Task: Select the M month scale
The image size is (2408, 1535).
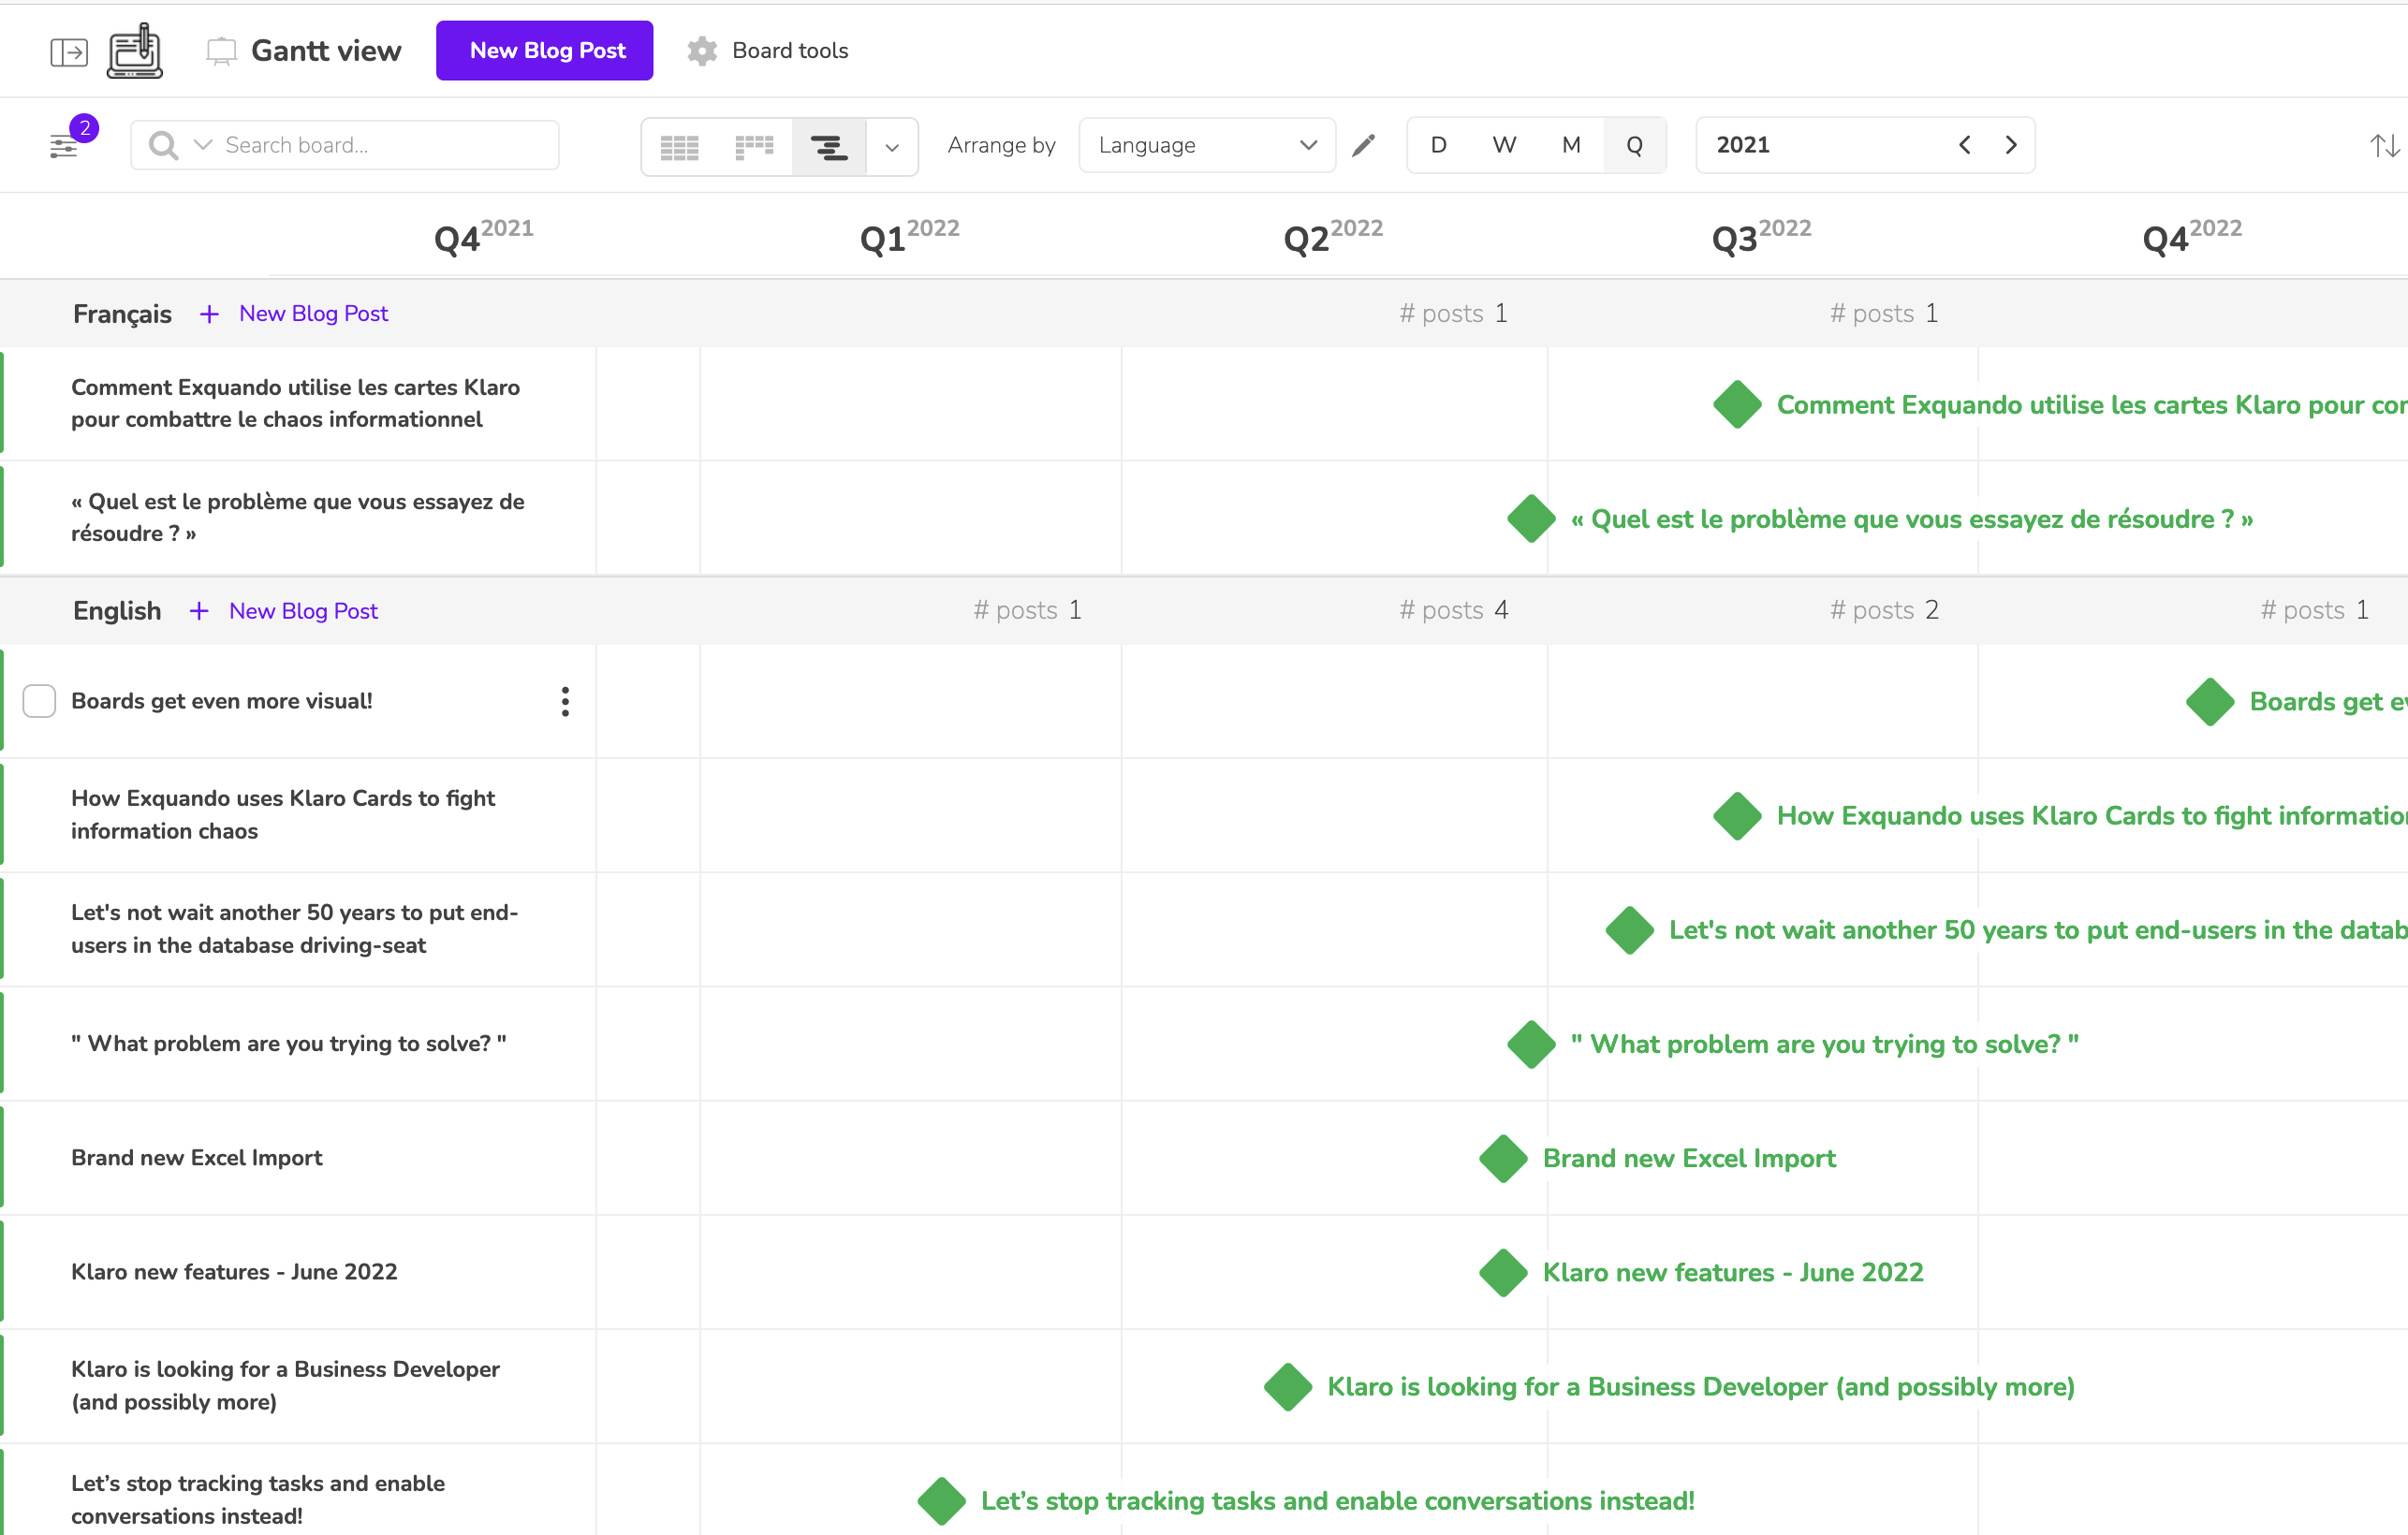Action: tap(1571, 146)
